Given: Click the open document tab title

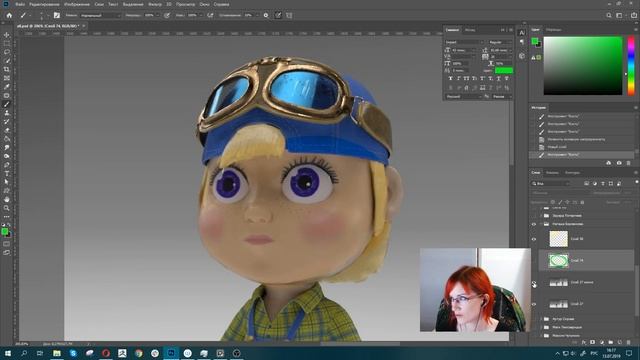Looking at the screenshot, I should pos(48,26).
